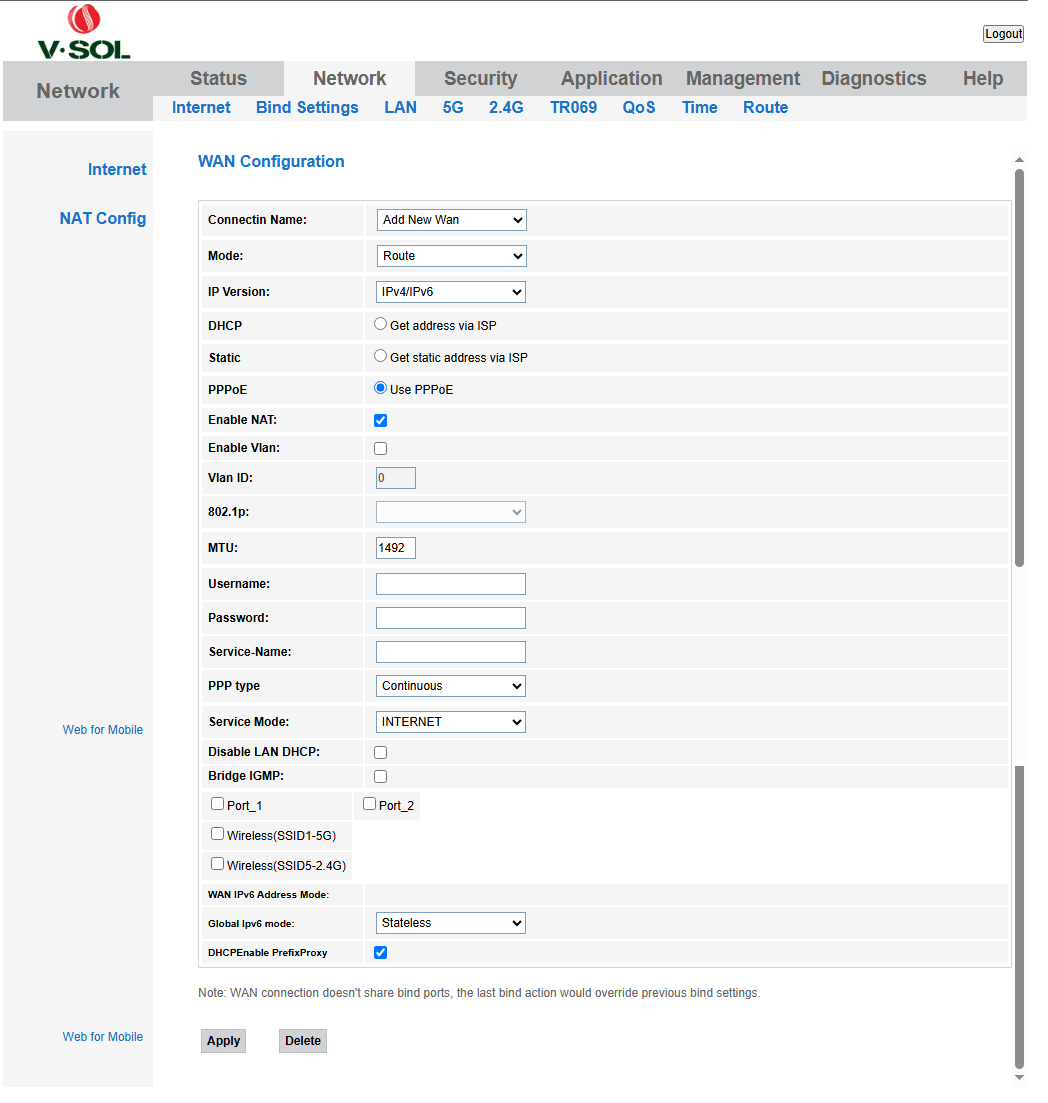Select the Use PPPoE radio button

tap(380, 388)
